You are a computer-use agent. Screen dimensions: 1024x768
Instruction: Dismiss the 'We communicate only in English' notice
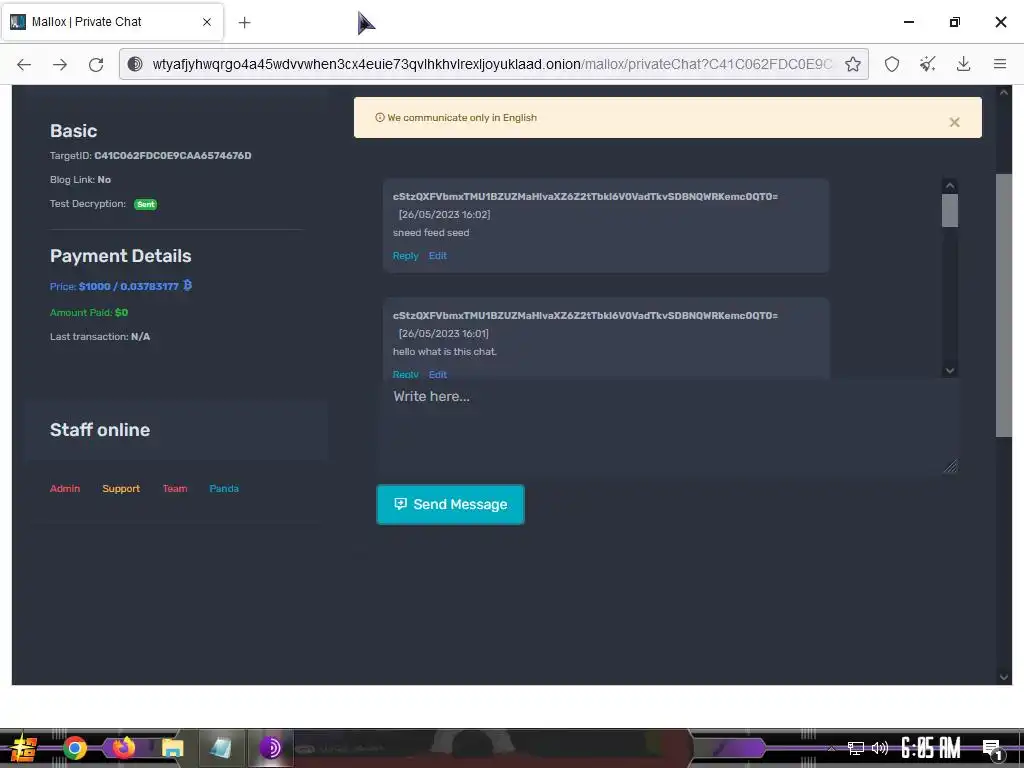click(954, 122)
